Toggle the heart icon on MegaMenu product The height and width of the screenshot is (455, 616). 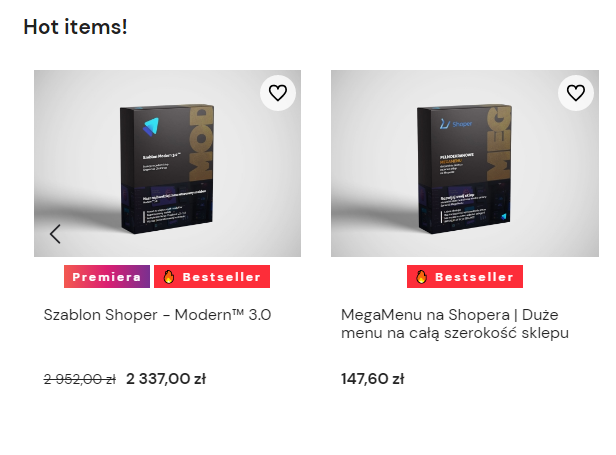(x=576, y=93)
